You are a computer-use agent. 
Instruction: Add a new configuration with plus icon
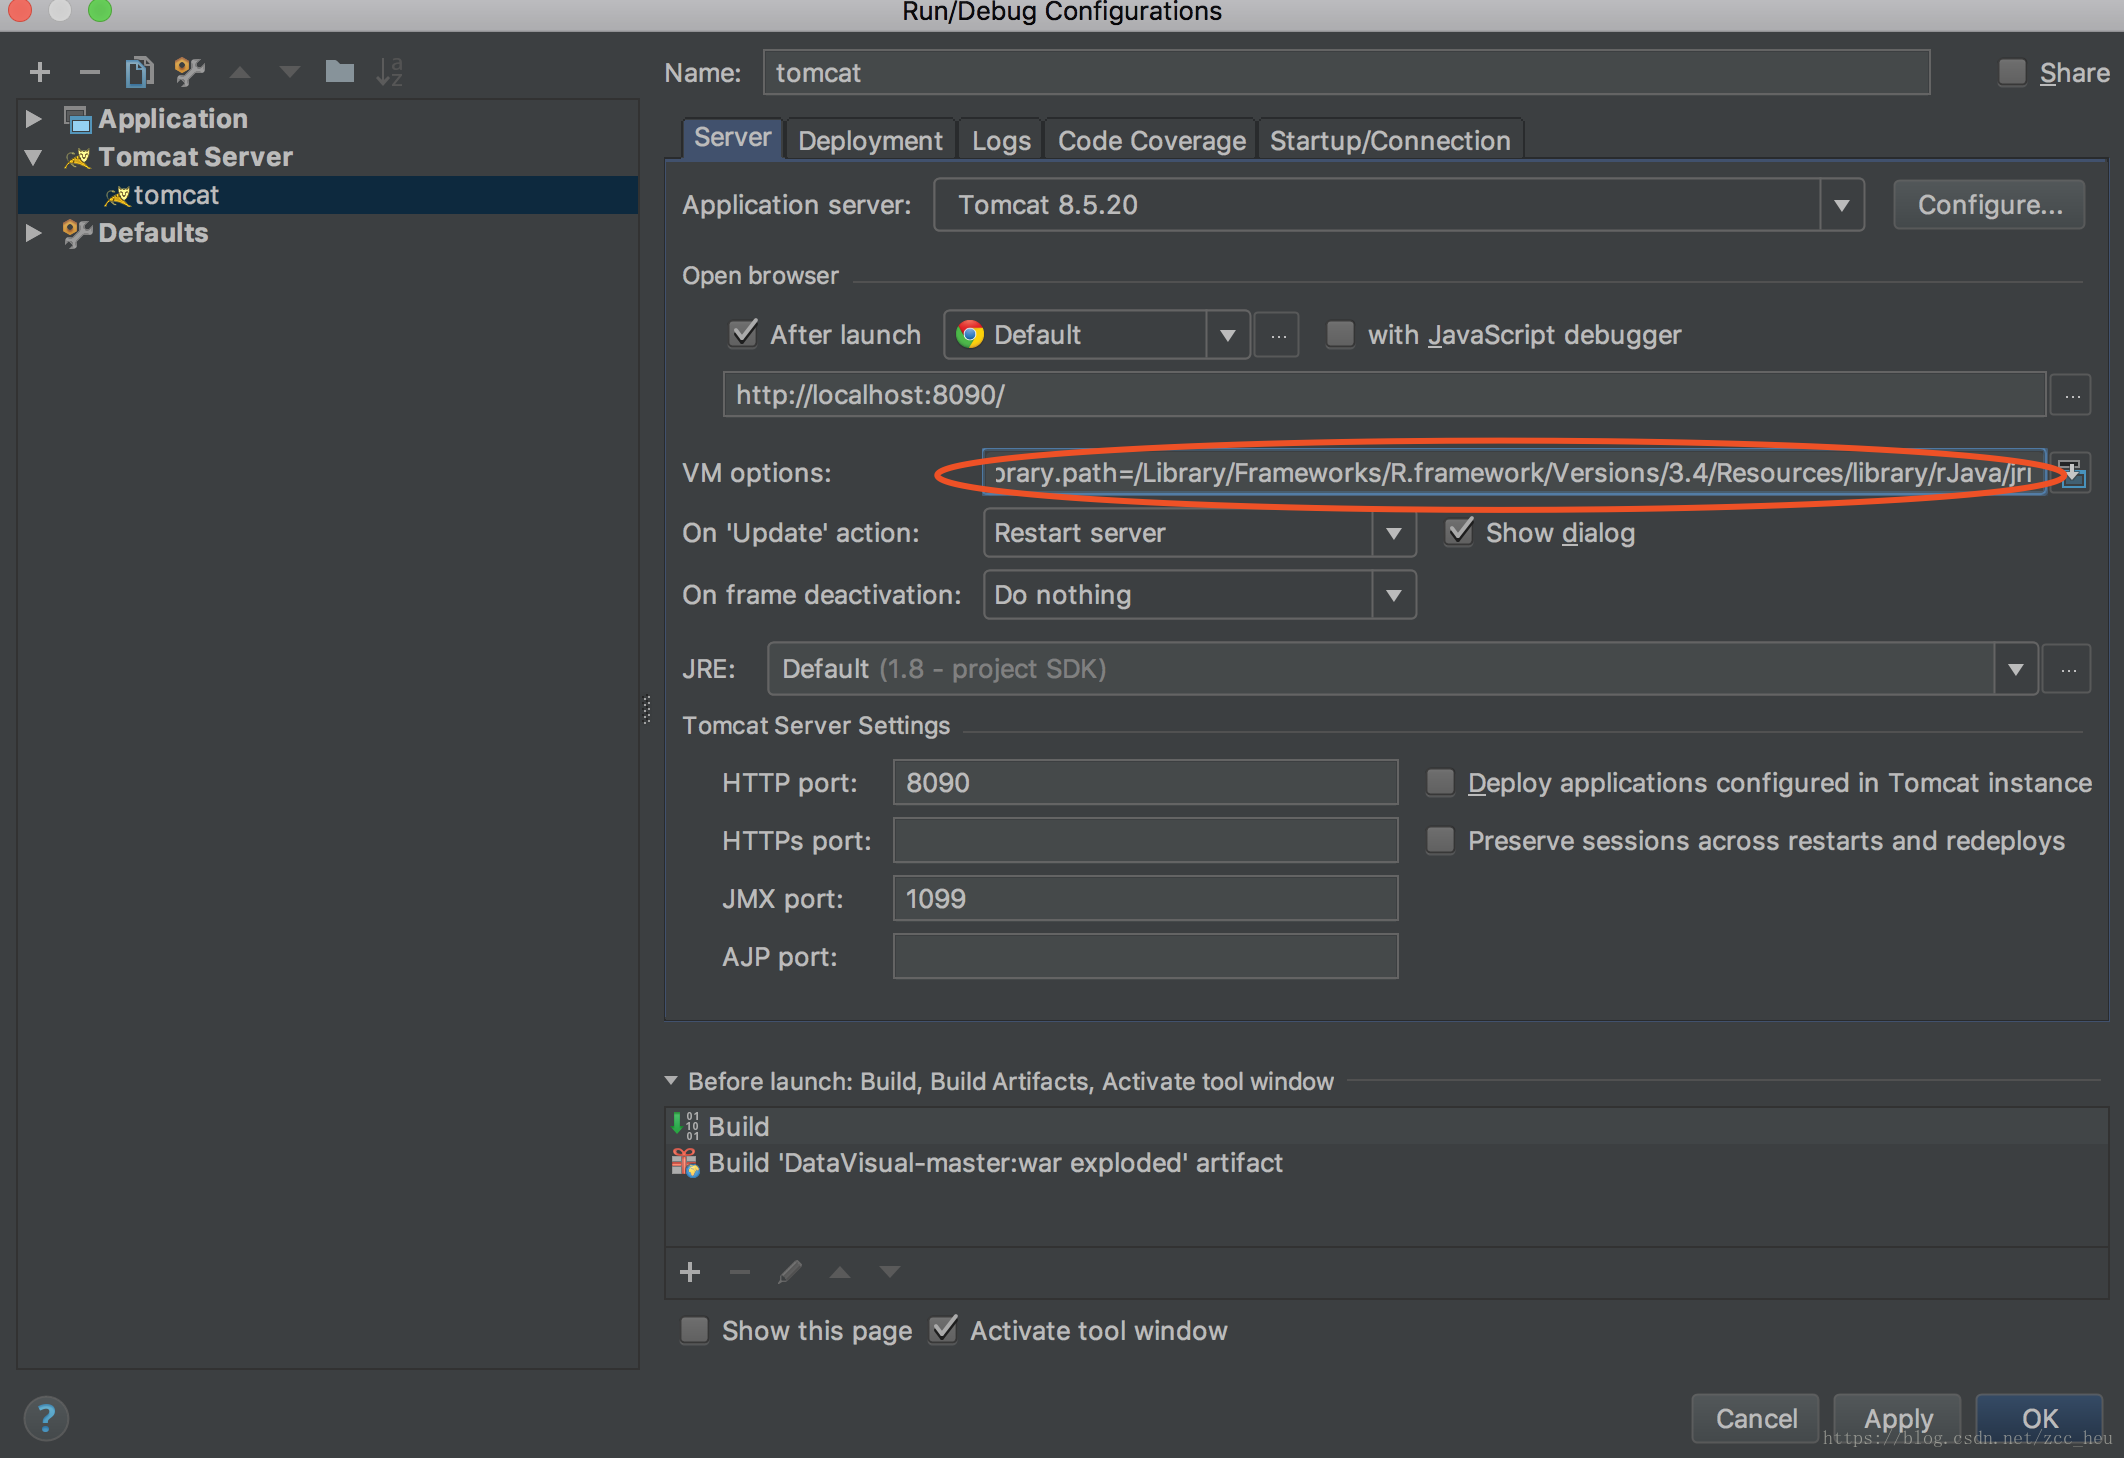tap(40, 72)
